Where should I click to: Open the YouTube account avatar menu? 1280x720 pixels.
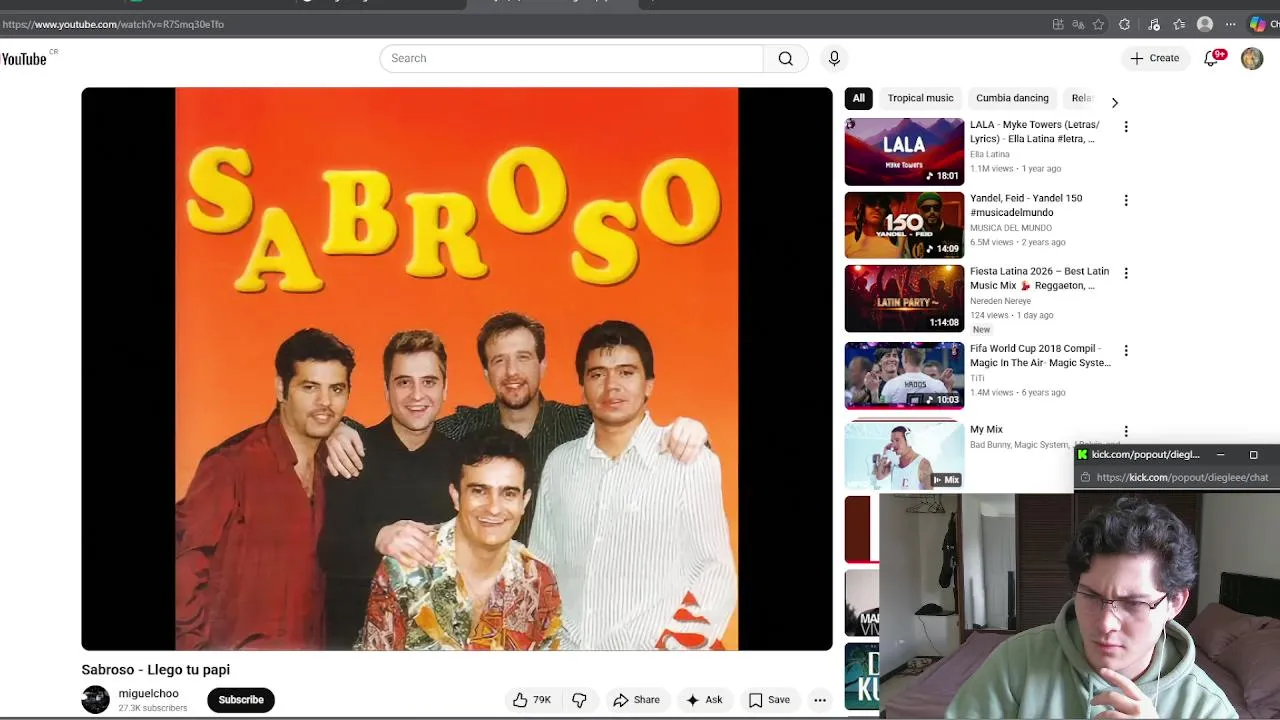pos(1252,58)
